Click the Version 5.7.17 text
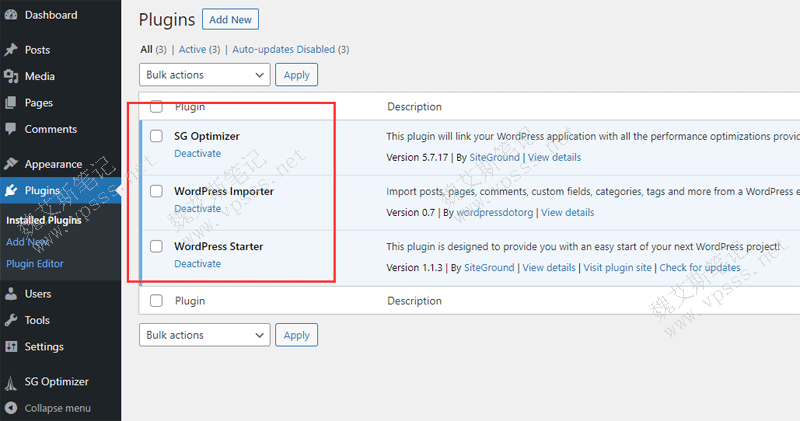 coord(417,157)
